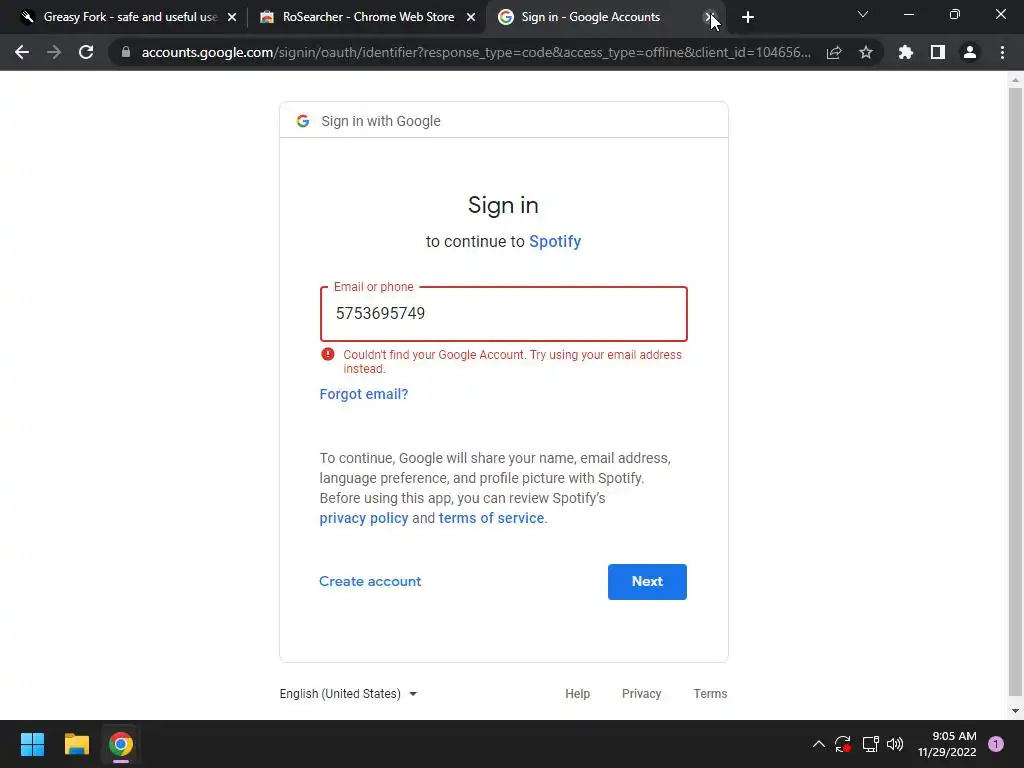The image size is (1024, 768).
Task: Open the notification center badge
Action: pyautogui.click(x=996, y=744)
